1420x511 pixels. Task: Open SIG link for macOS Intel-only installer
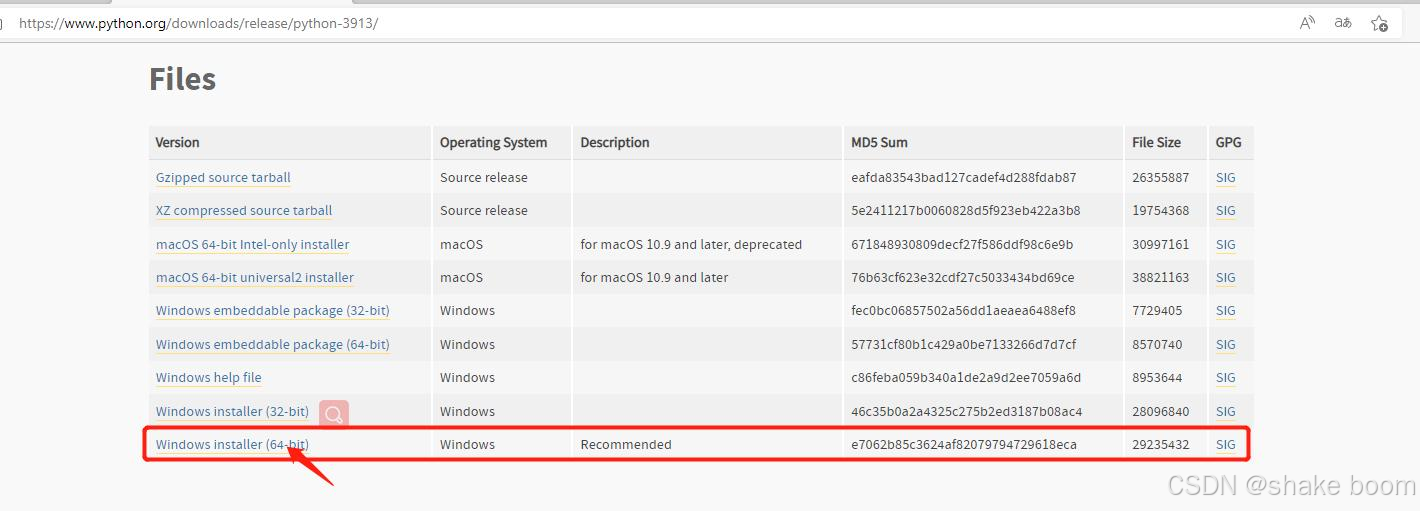[x=1226, y=245]
